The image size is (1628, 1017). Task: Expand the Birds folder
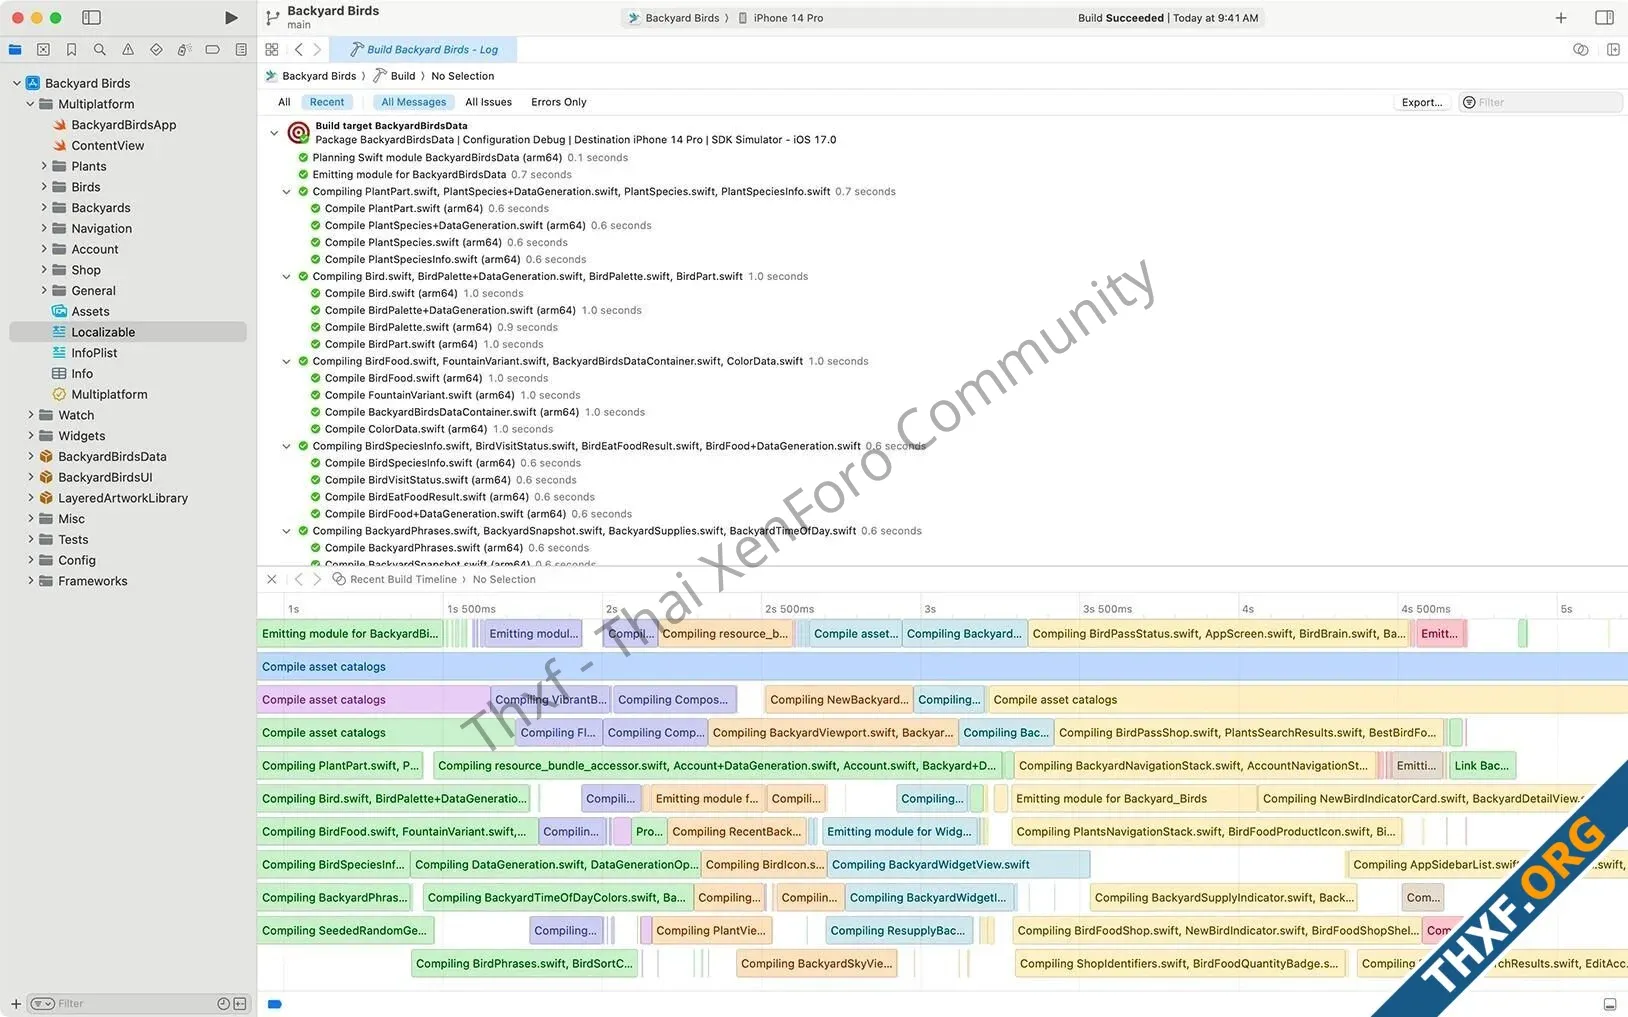(x=44, y=187)
